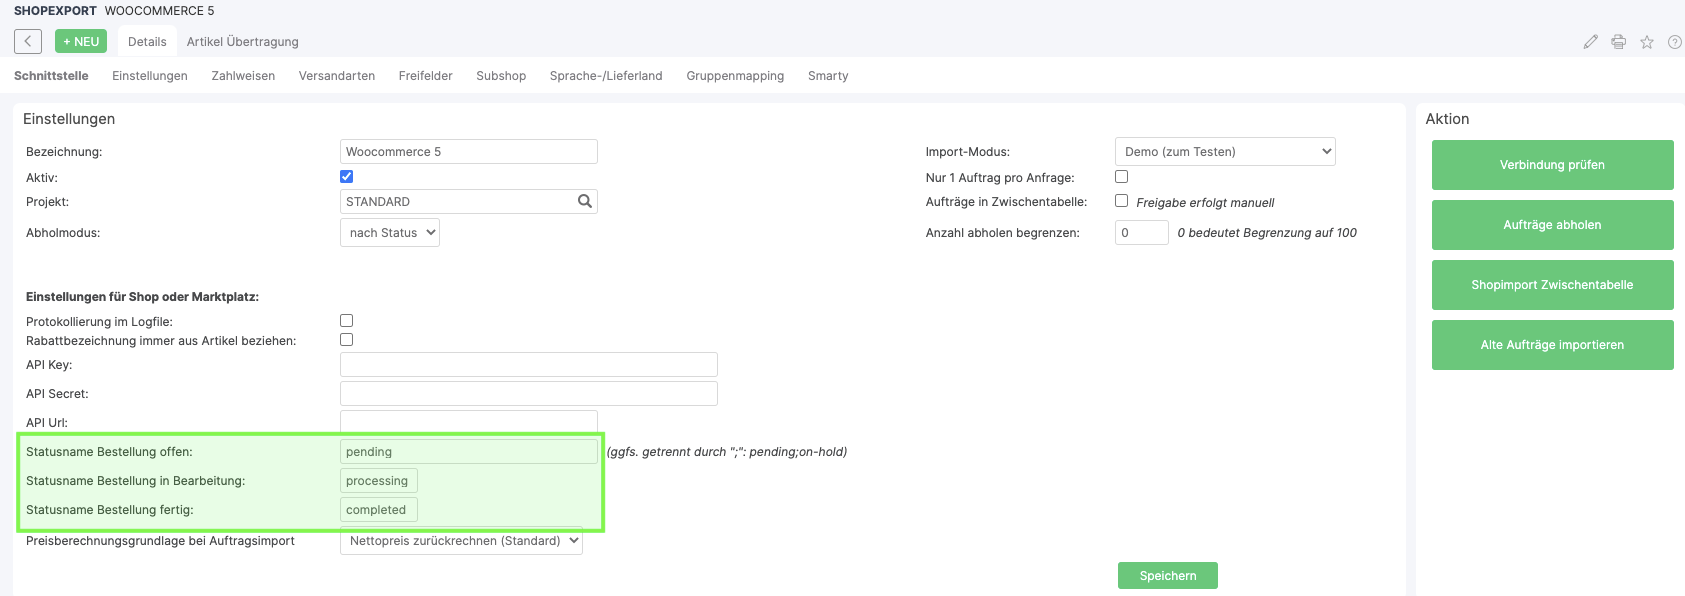Open the Einstellungen submenu
This screenshot has width=1685, height=596.
point(150,76)
